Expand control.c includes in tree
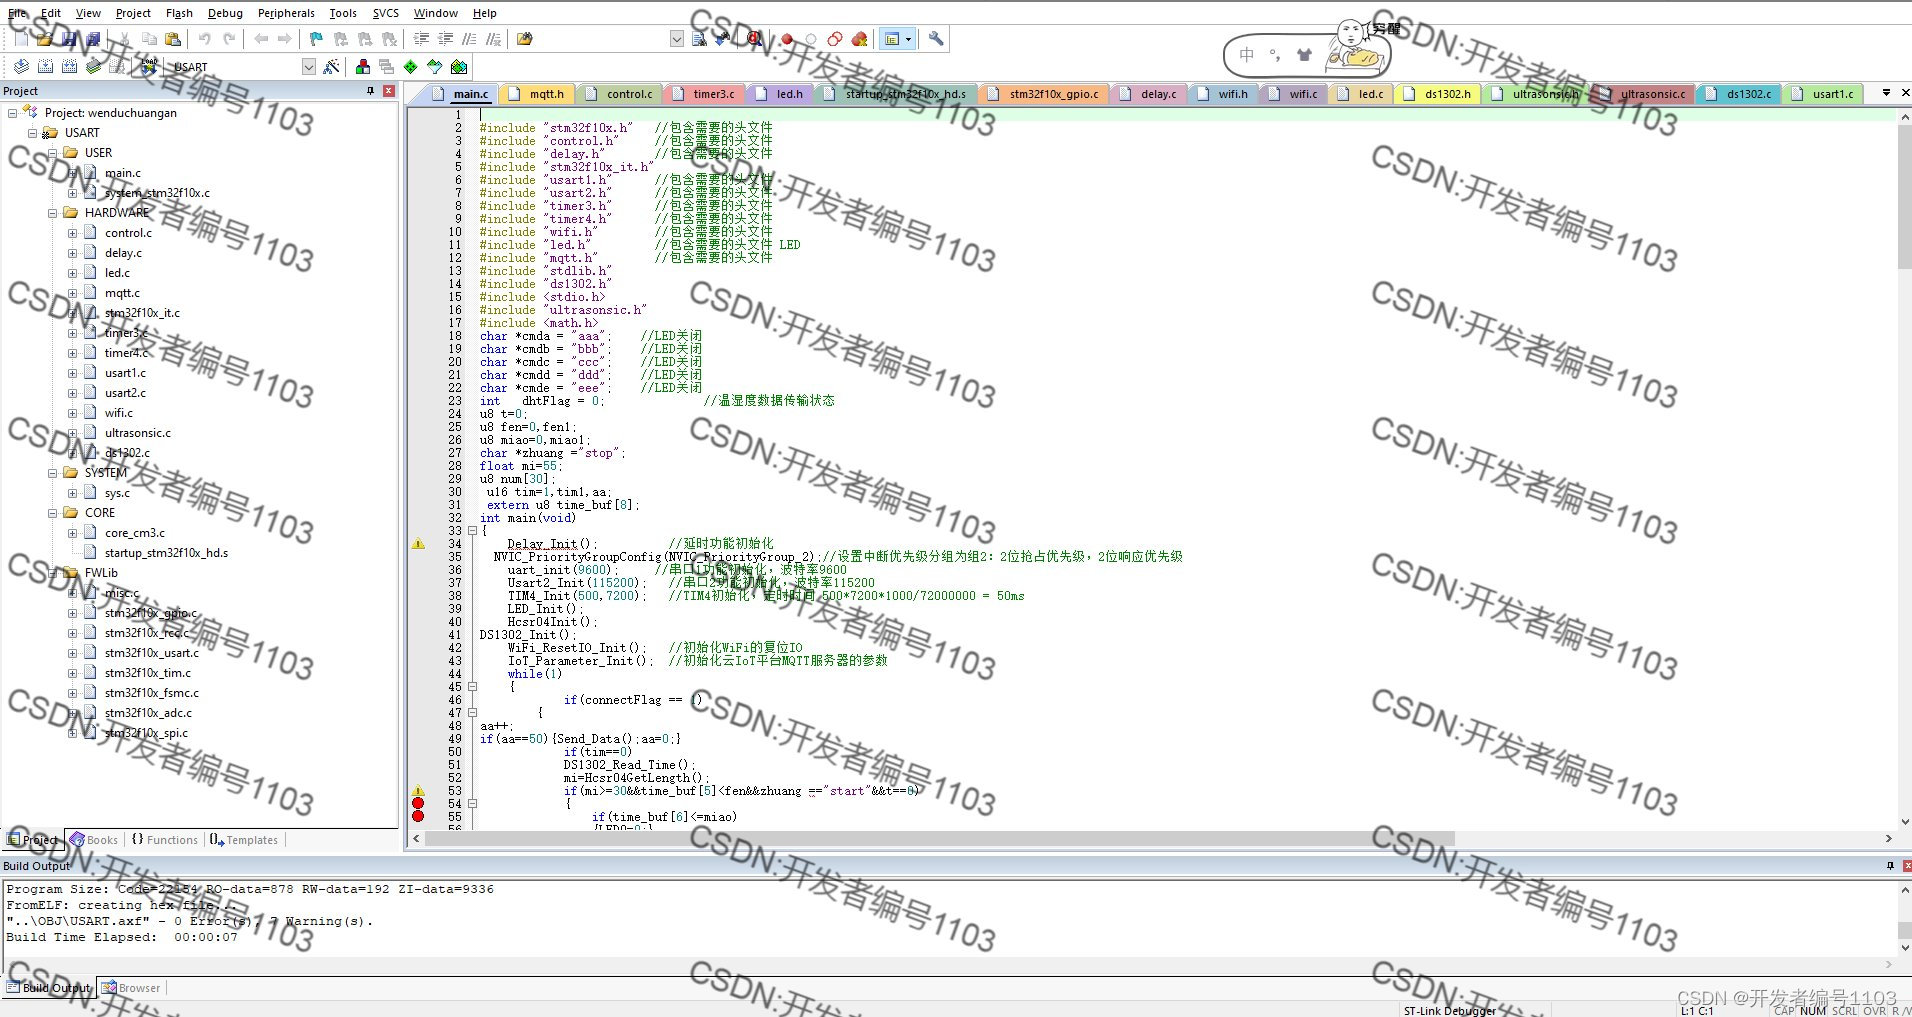 tap(72, 233)
